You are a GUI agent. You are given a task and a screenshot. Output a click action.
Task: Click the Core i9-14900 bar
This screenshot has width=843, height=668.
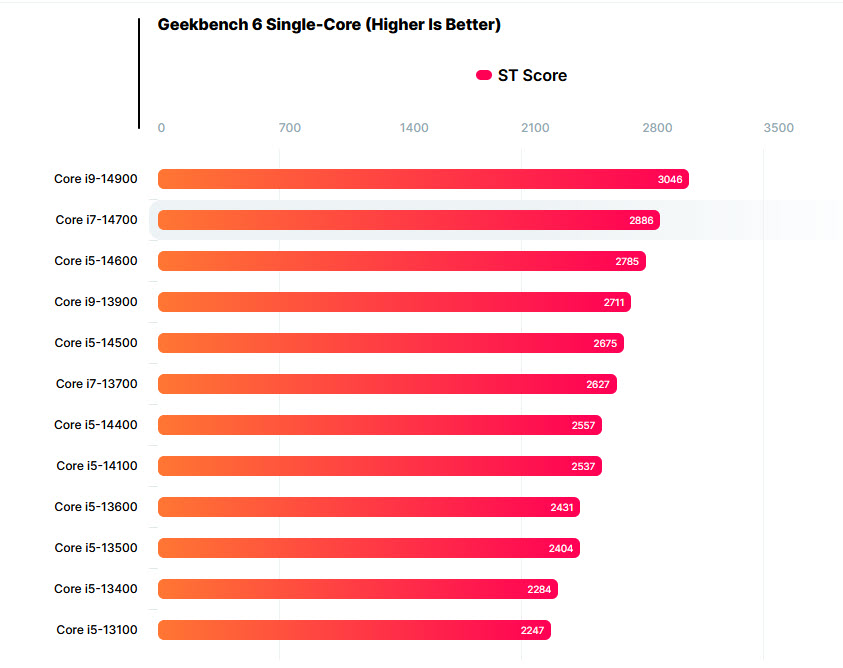(422, 179)
